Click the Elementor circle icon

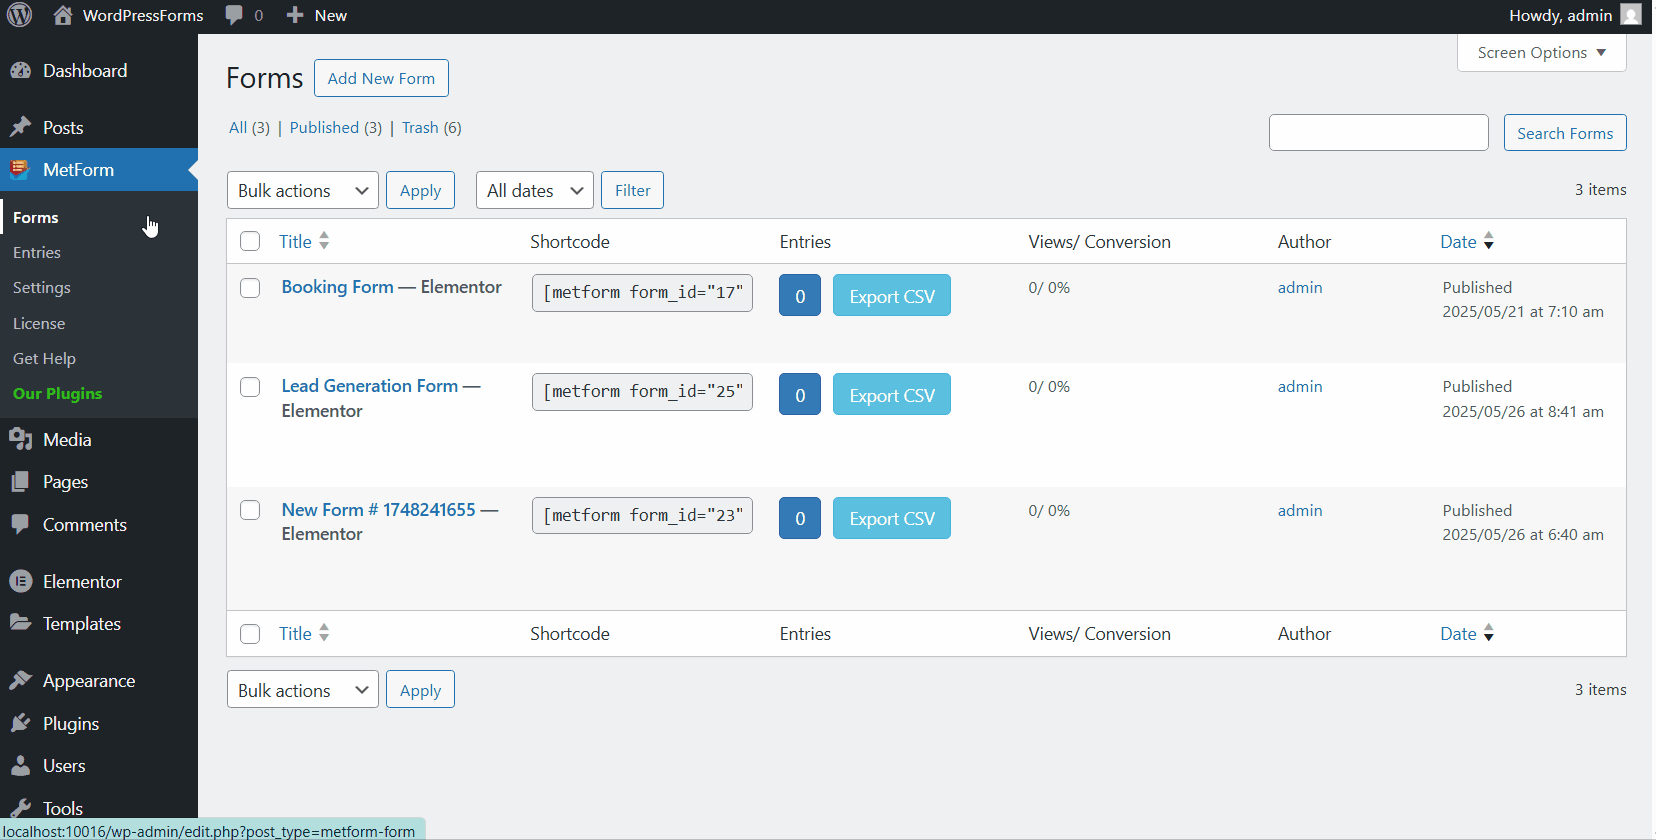tap(20, 581)
